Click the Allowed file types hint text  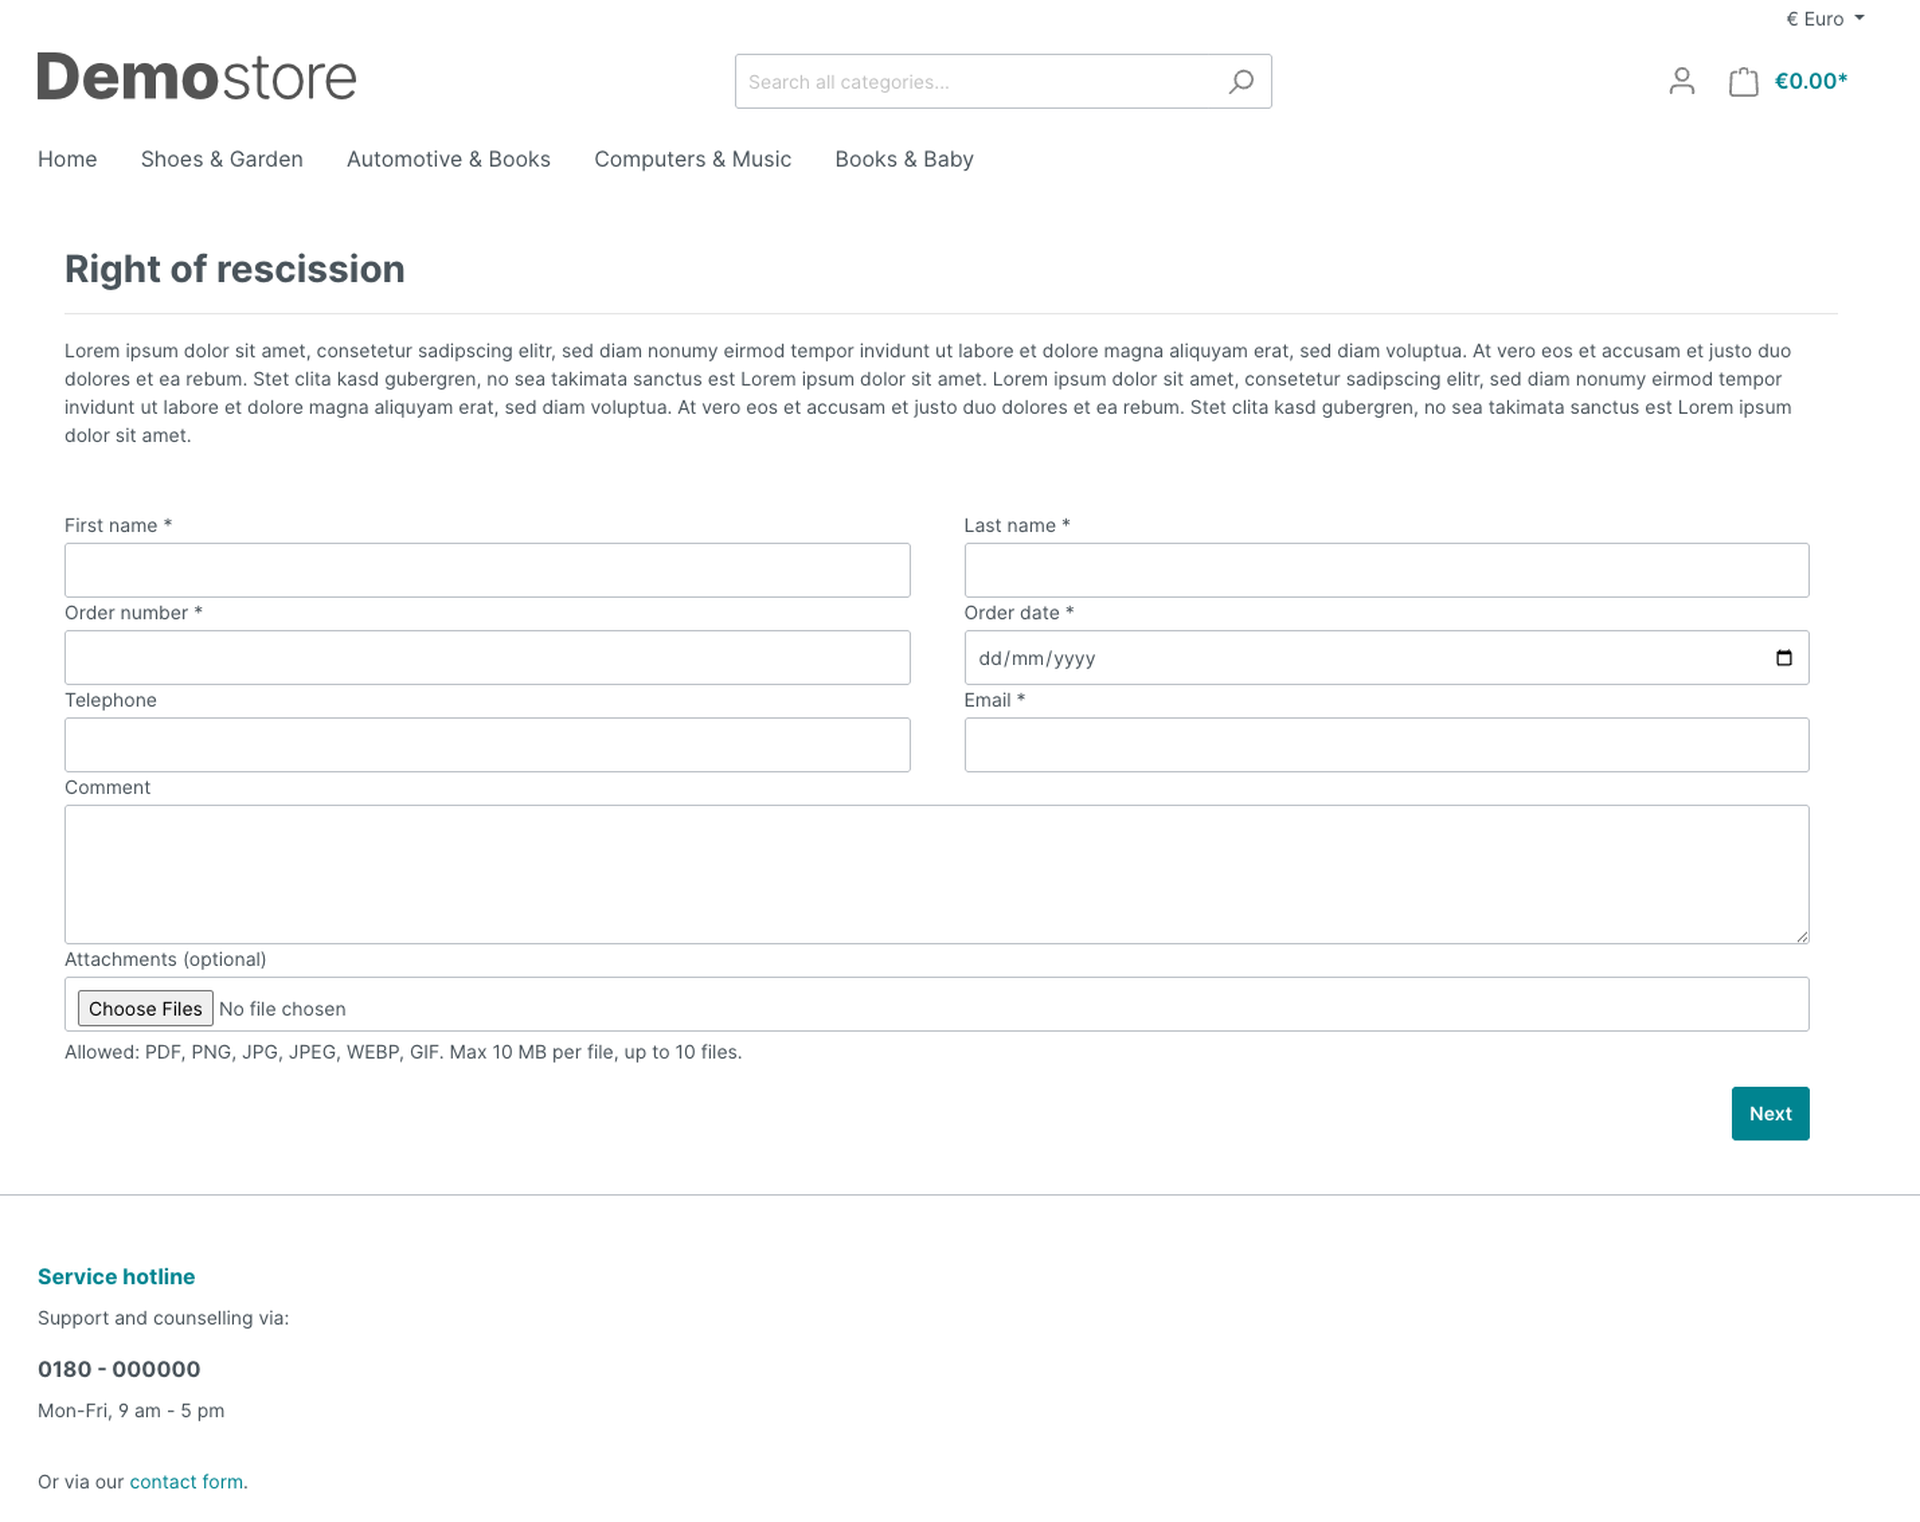pos(403,1052)
